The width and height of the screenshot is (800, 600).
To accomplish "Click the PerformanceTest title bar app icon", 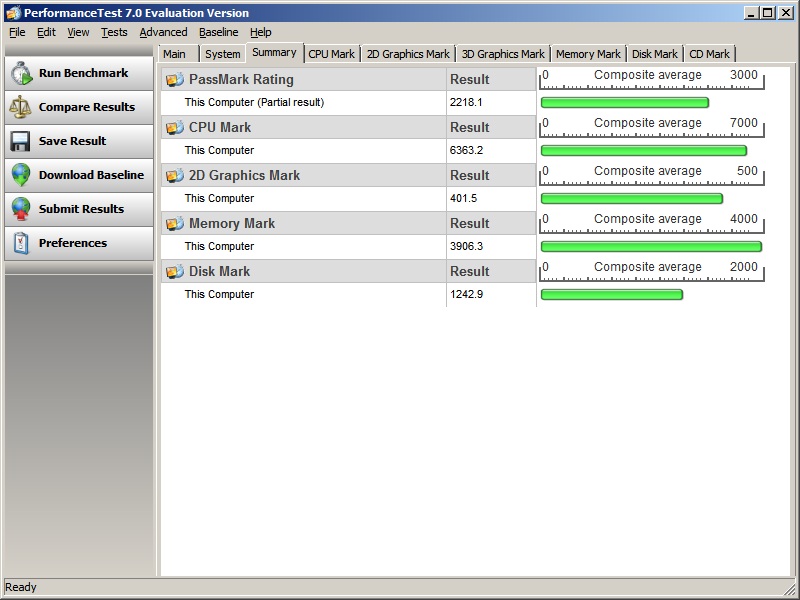I will pos(13,13).
